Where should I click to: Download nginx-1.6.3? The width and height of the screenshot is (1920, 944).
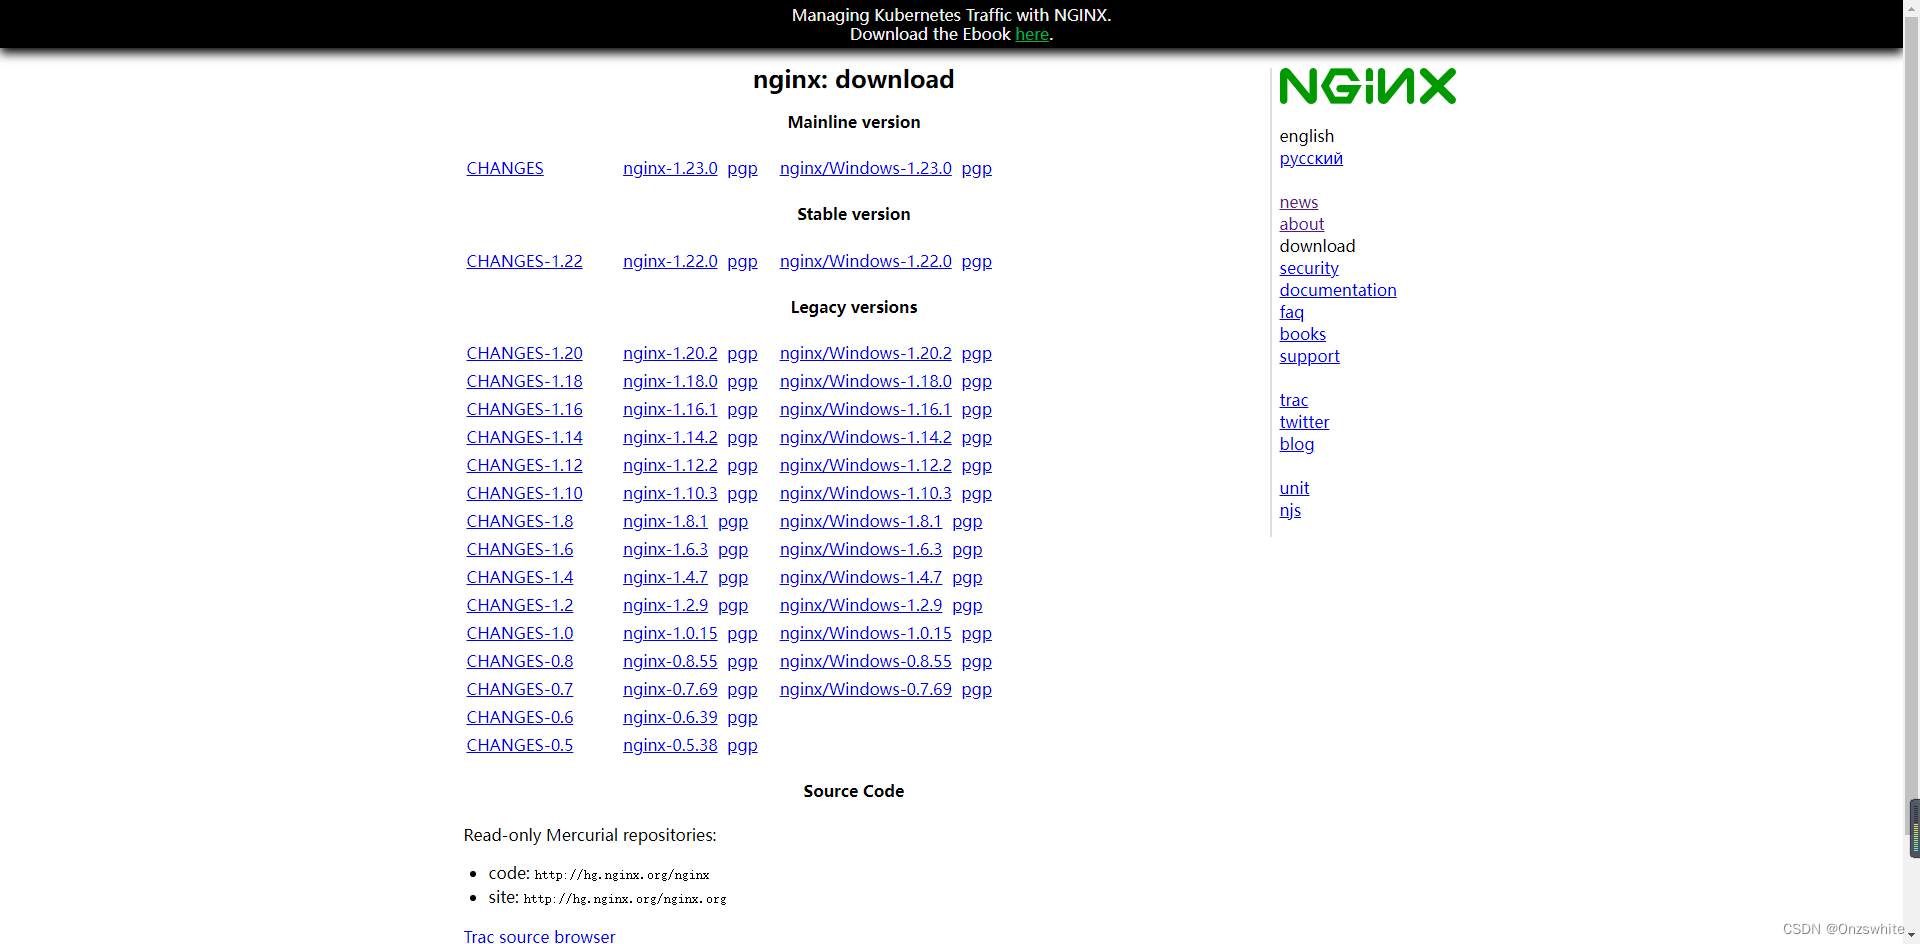click(665, 549)
